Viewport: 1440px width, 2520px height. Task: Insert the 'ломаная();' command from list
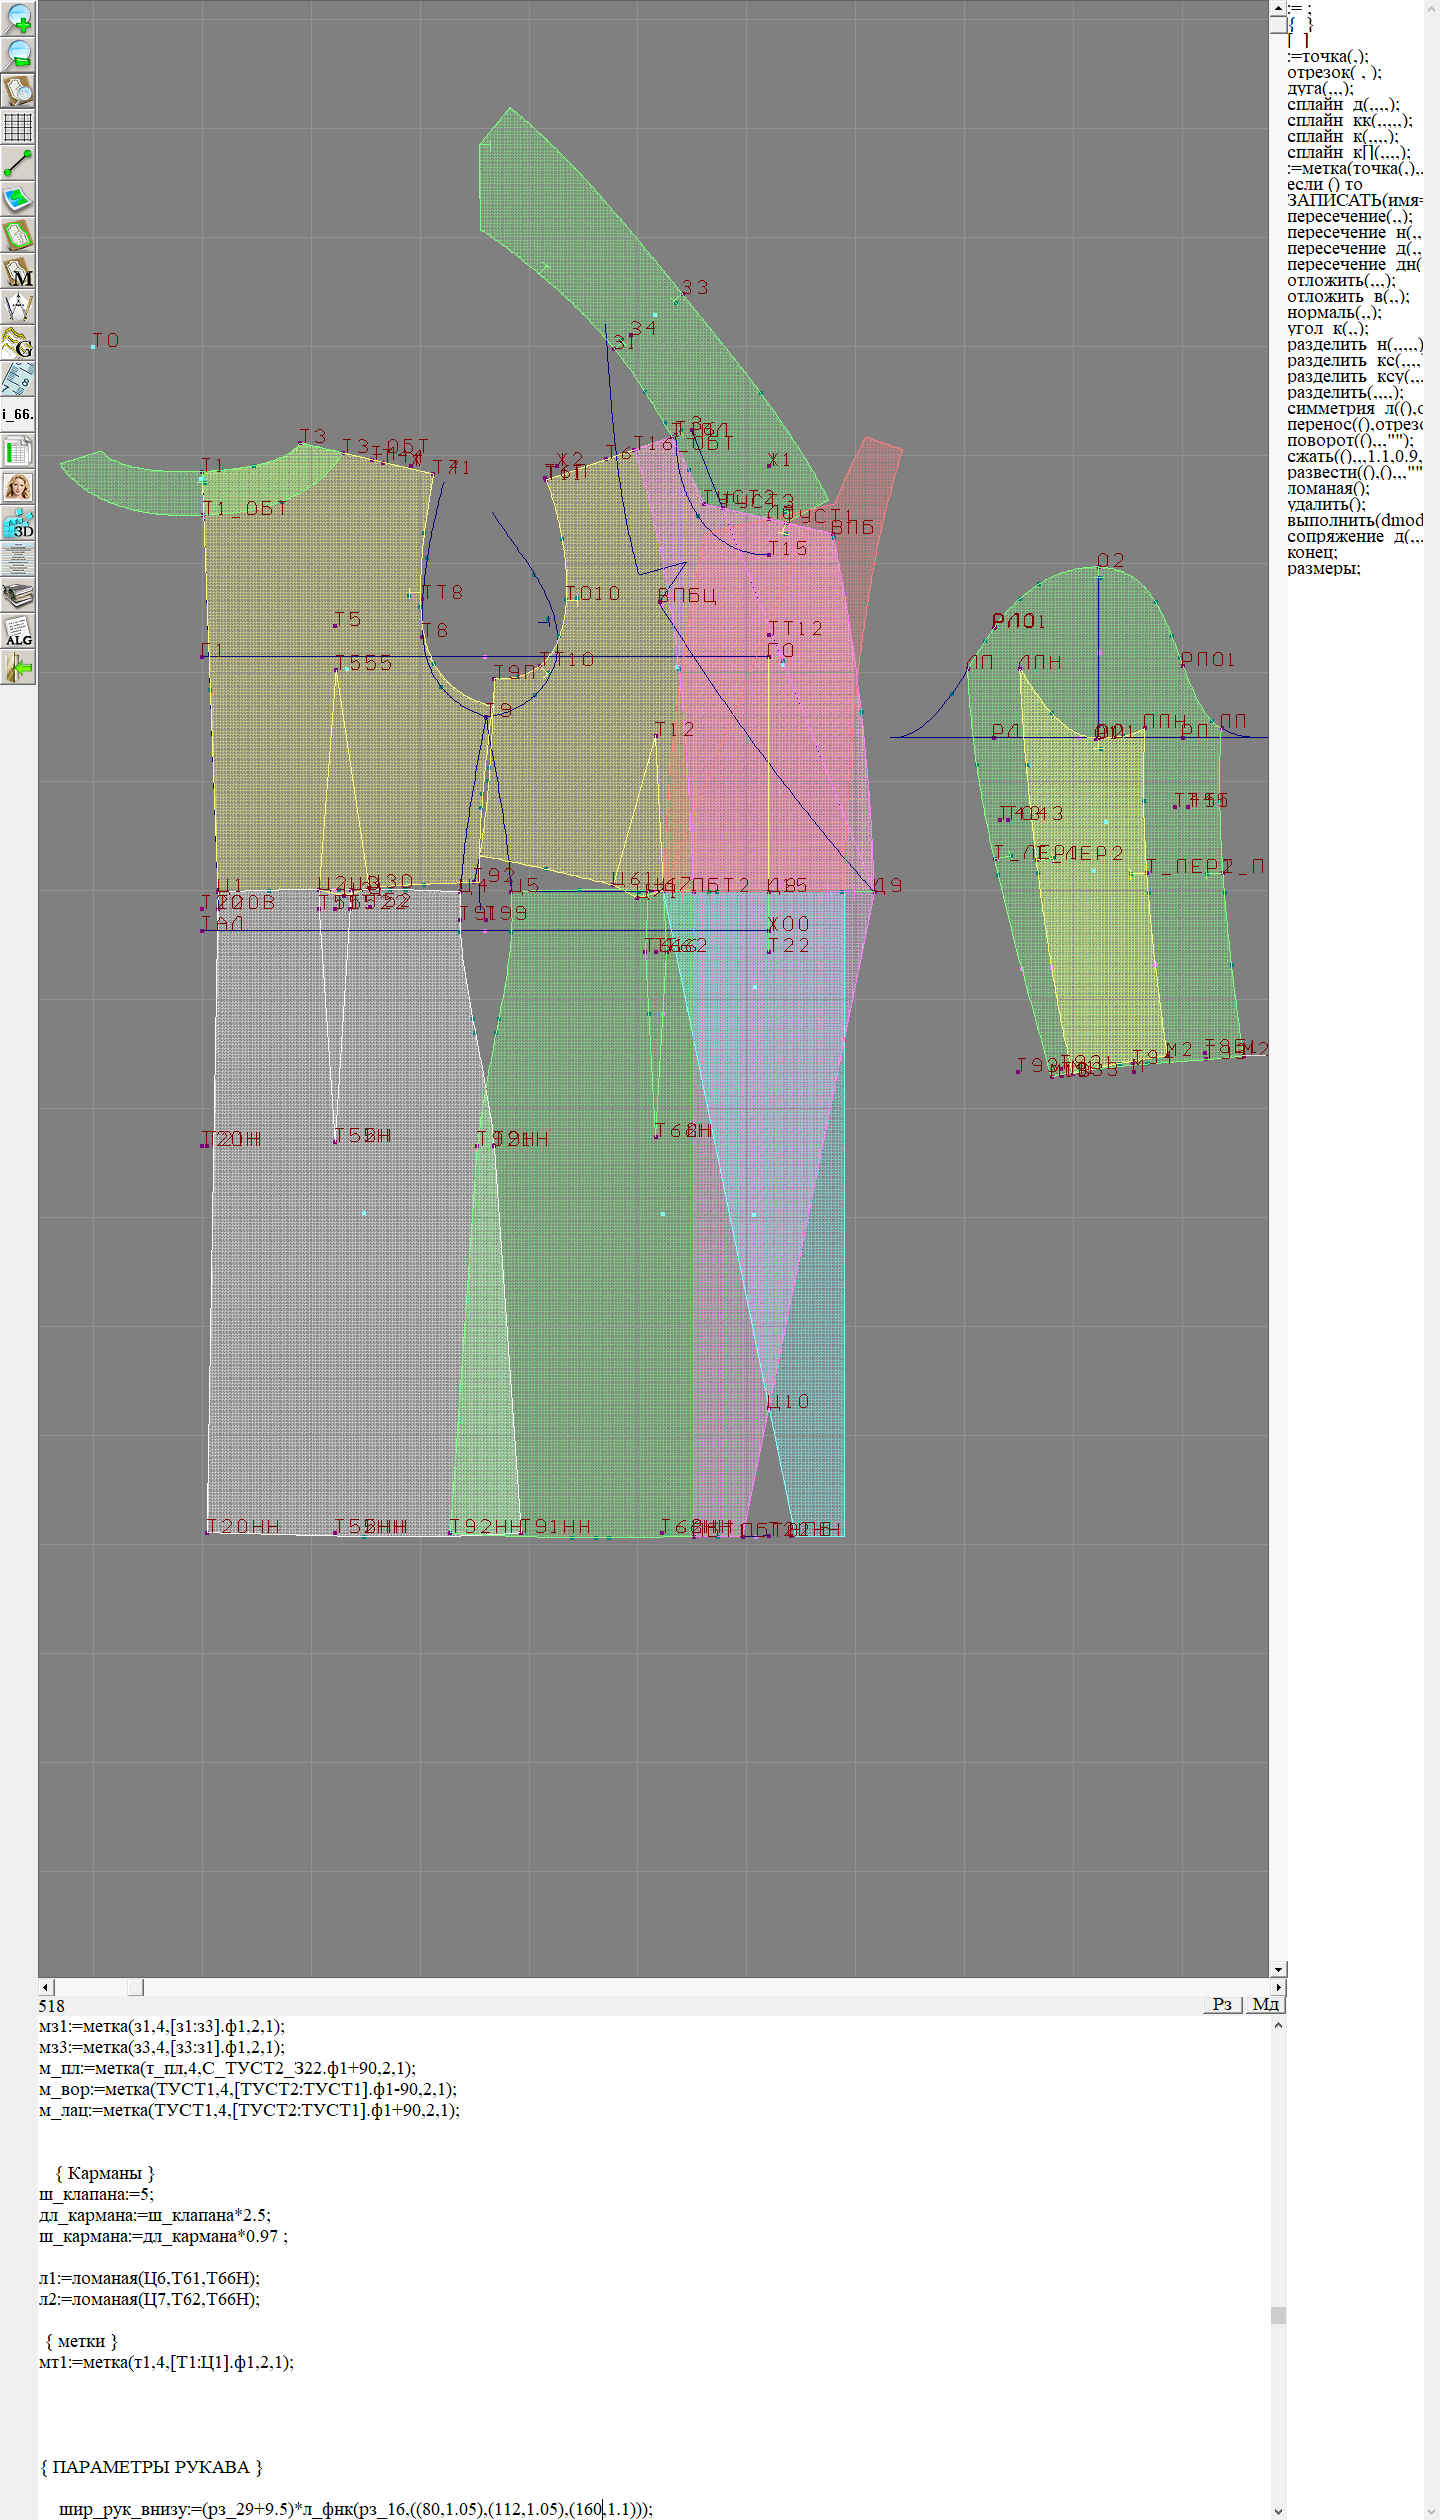[x=1328, y=488]
